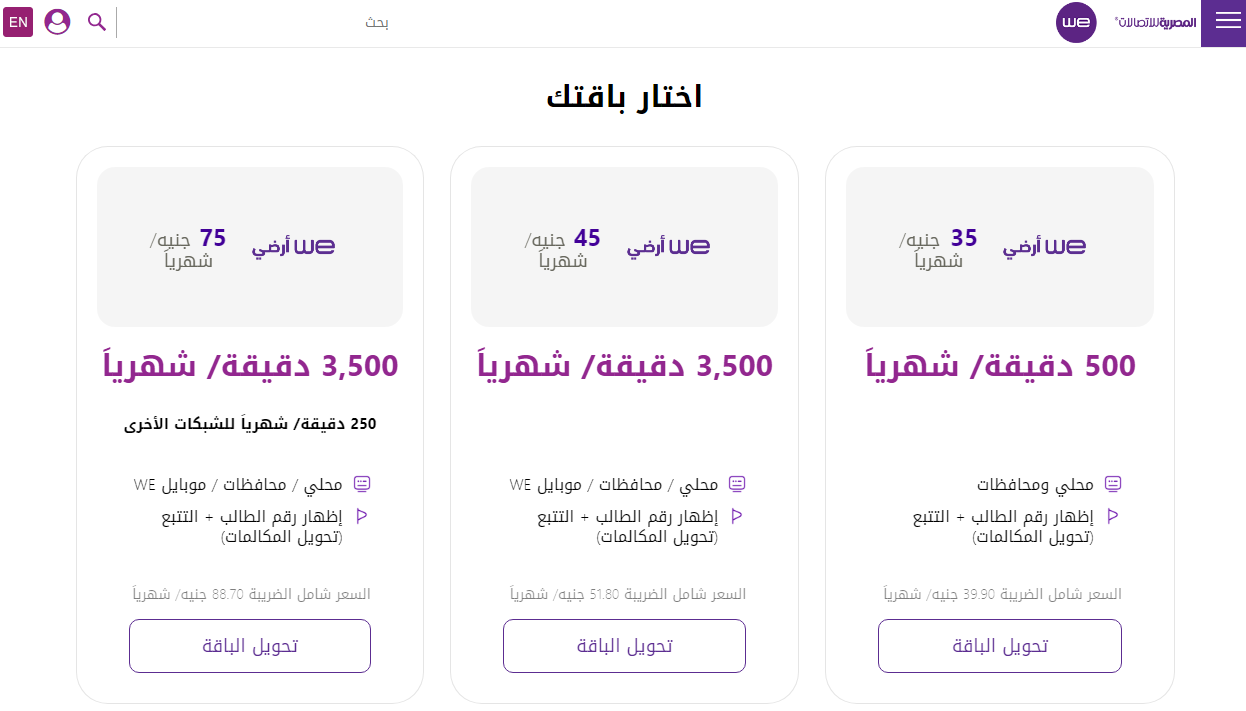
Task: Click the round WE logo icon
Action: [1076, 22]
